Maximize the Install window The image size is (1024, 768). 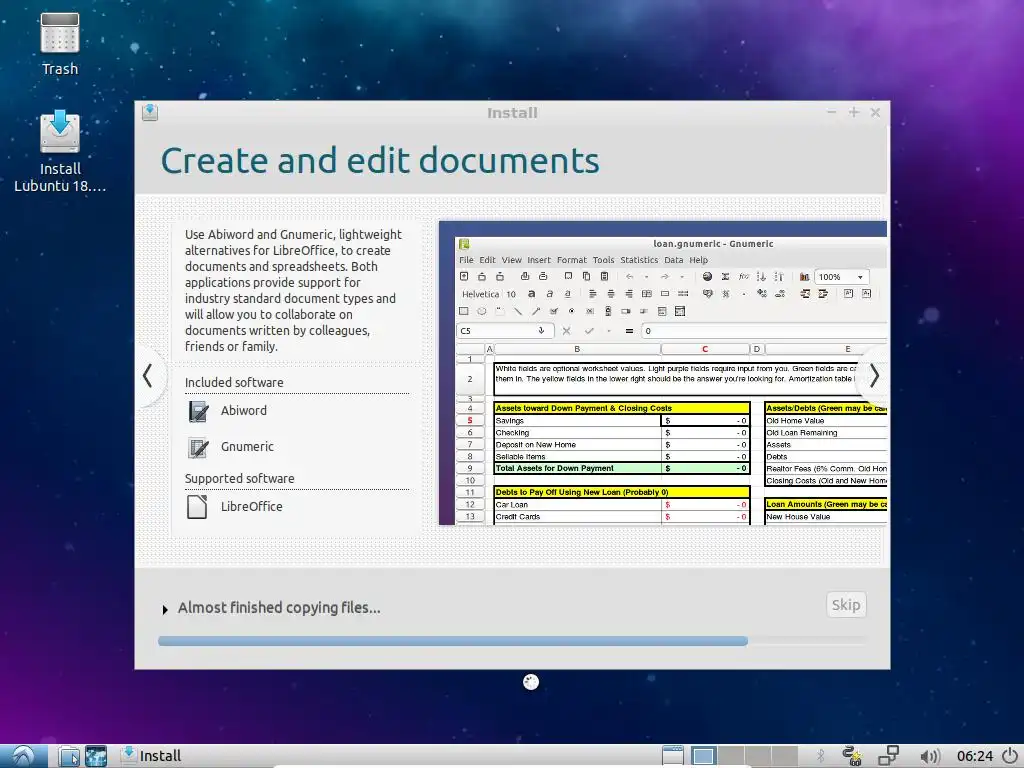(854, 112)
